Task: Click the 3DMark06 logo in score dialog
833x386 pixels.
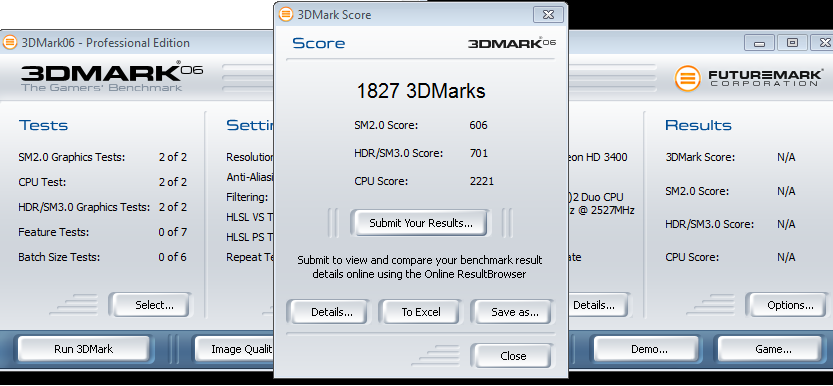Action: pyautogui.click(x=512, y=42)
